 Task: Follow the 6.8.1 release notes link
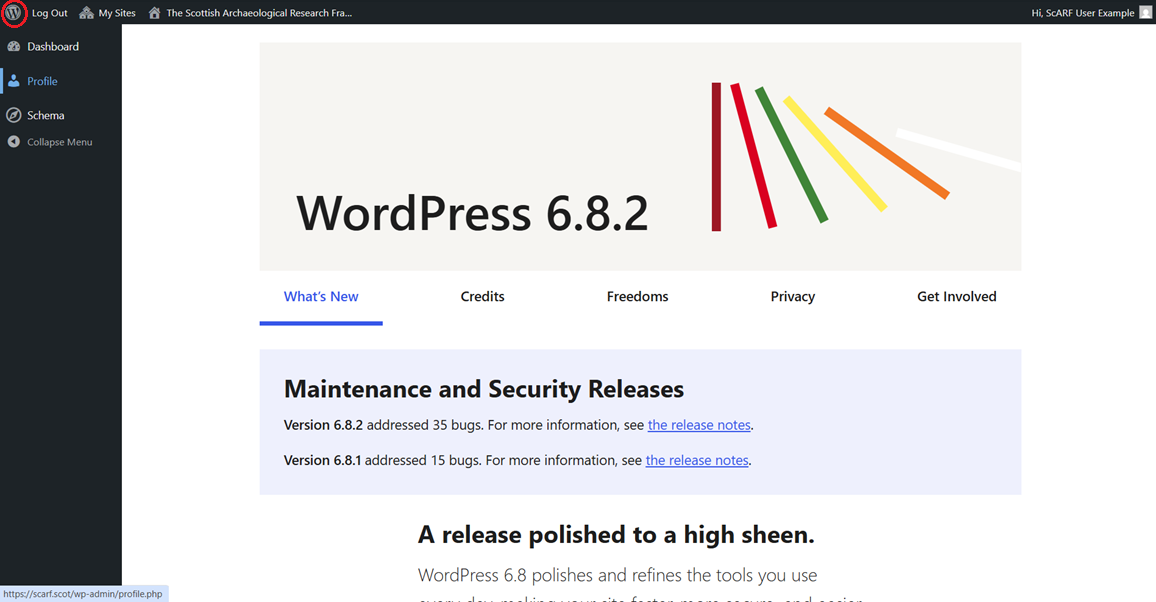point(696,460)
